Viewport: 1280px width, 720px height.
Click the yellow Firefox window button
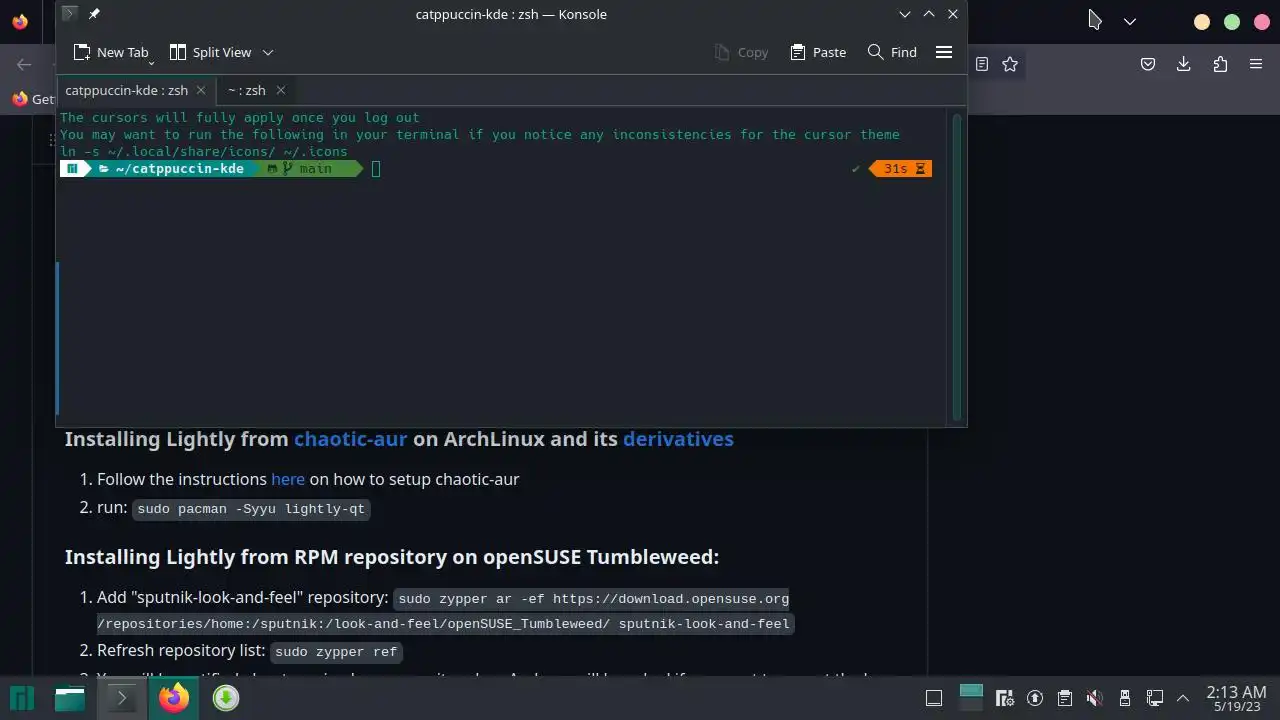point(1202,21)
